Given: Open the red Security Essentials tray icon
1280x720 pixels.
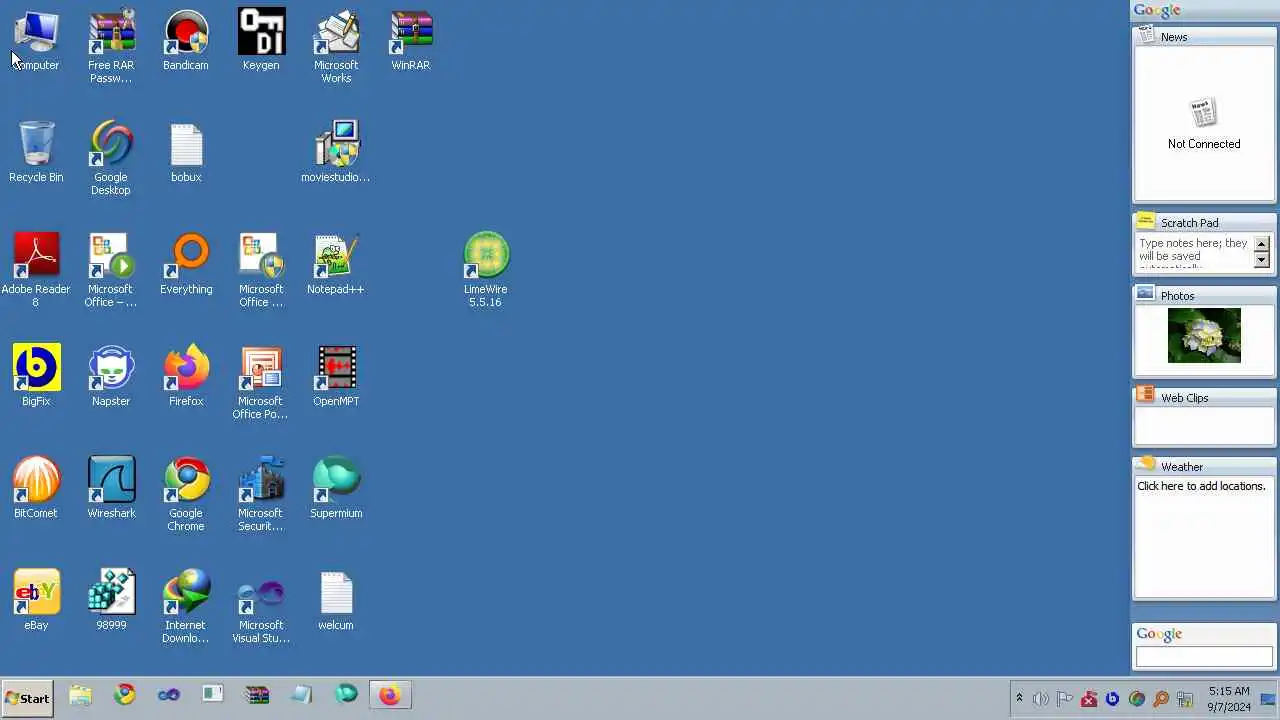Looking at the screenshot, I should [1089, 699].
